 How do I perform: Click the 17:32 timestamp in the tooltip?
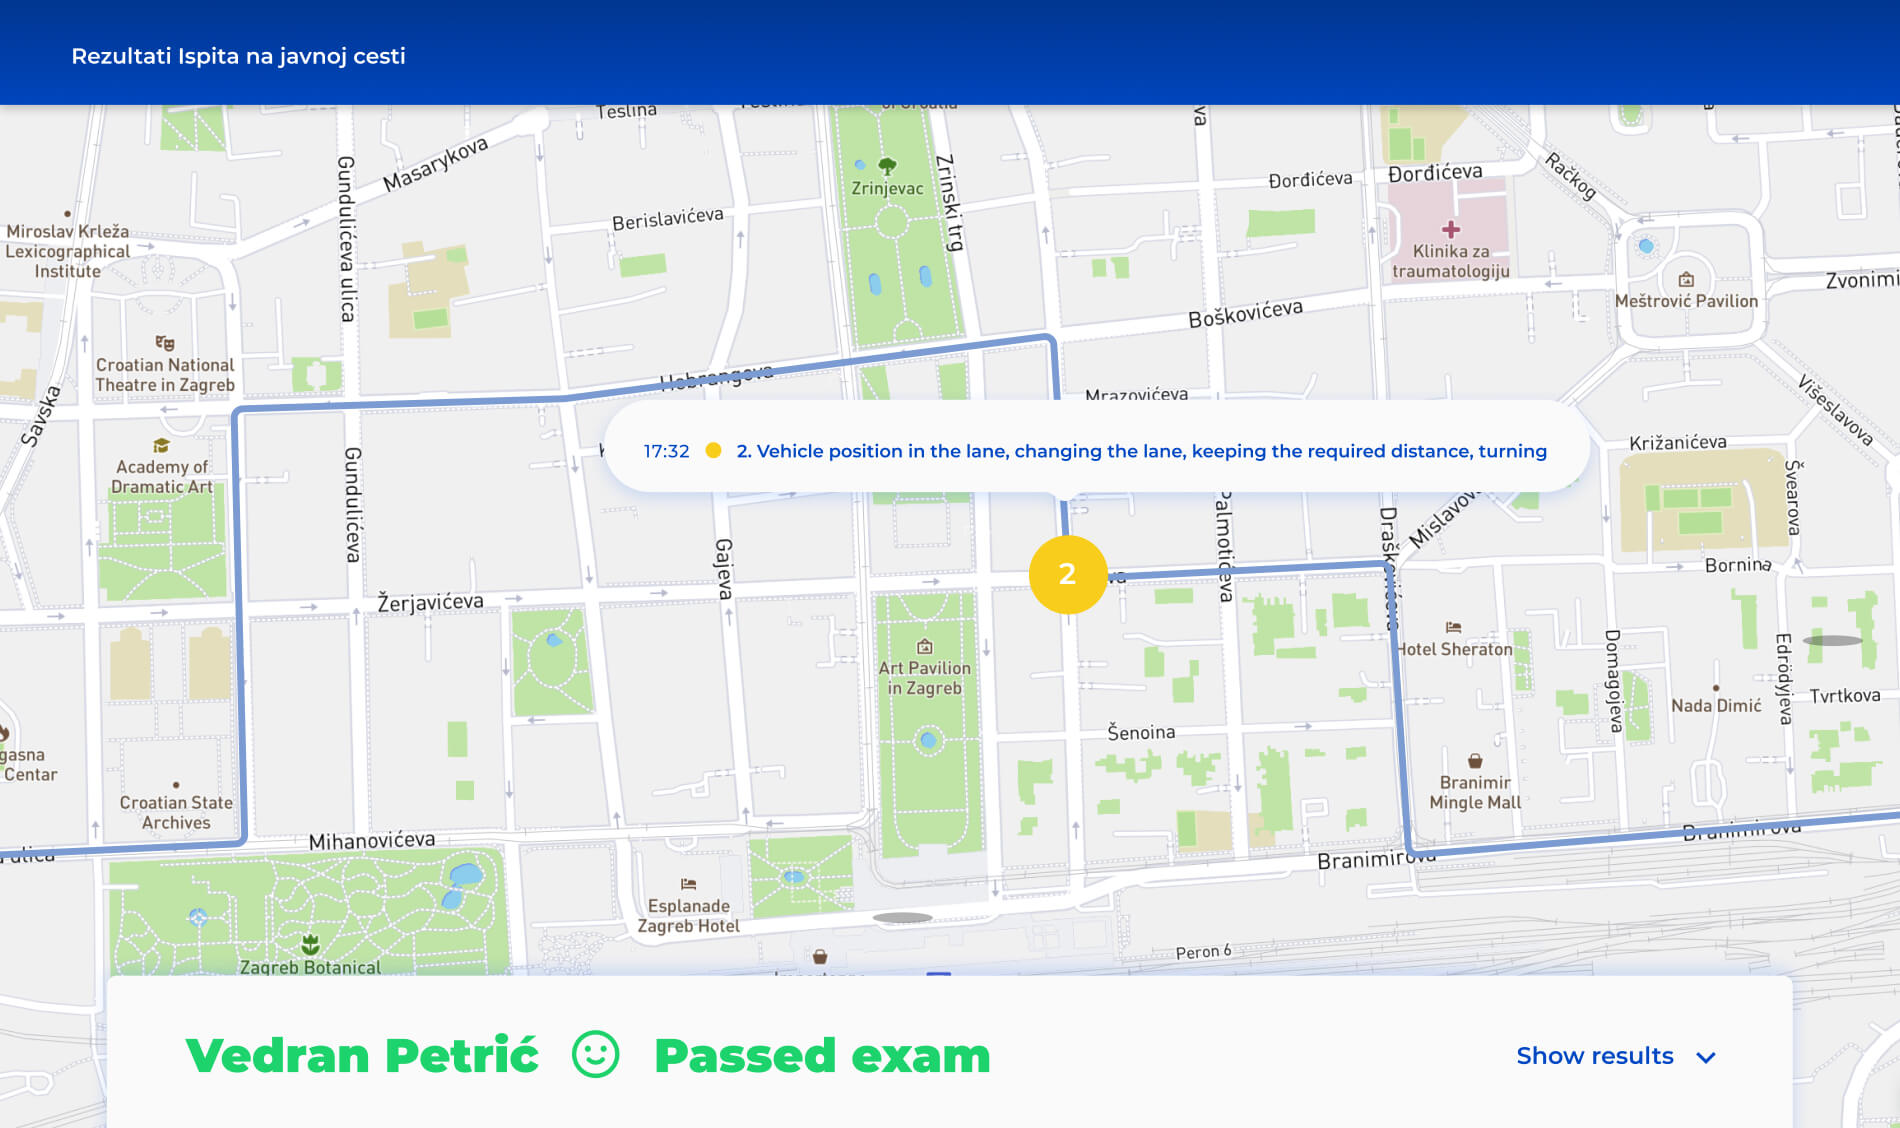(666, 451)
